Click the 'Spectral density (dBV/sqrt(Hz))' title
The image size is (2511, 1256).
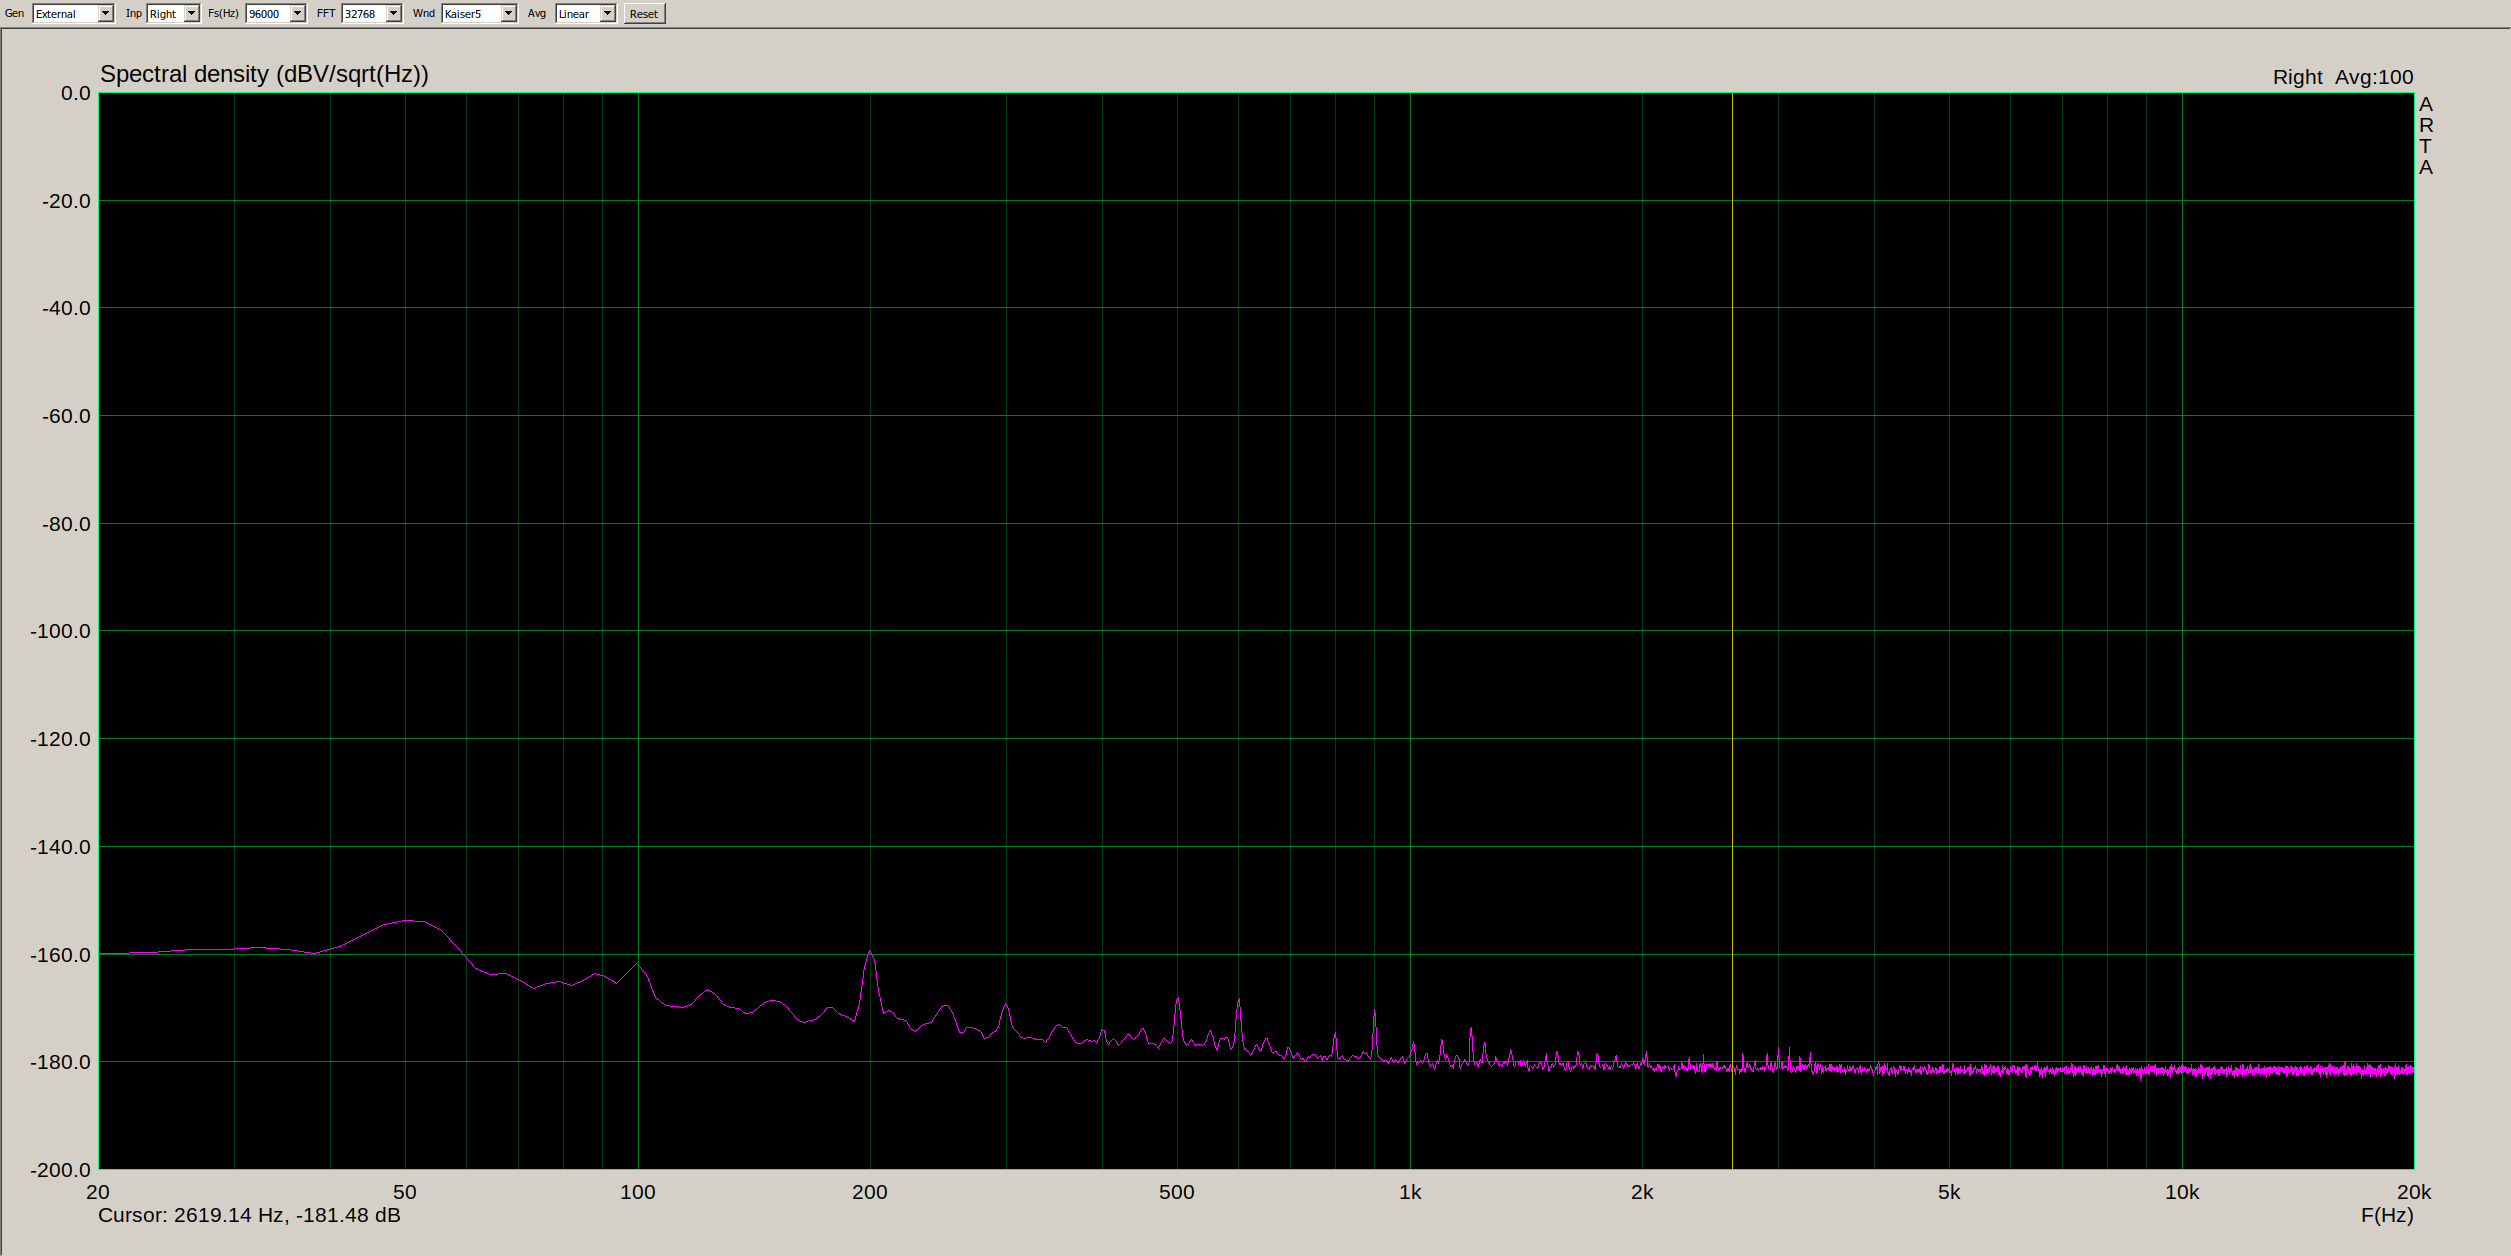coord(264,74)
